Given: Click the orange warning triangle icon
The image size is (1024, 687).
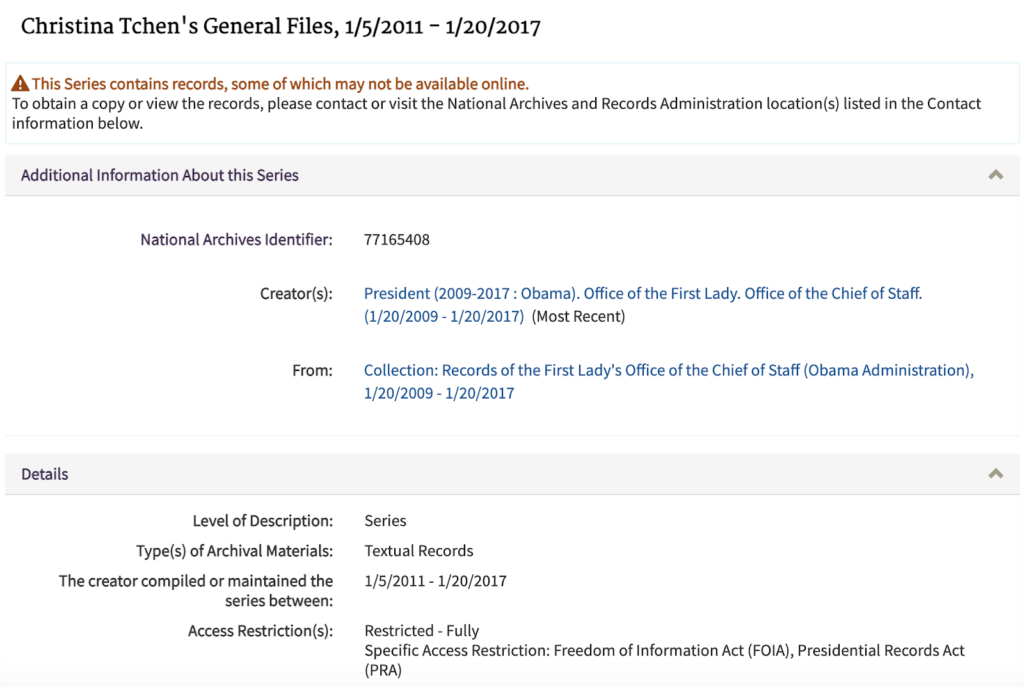Looking at the screenshot, I should (x=20, y=84).
